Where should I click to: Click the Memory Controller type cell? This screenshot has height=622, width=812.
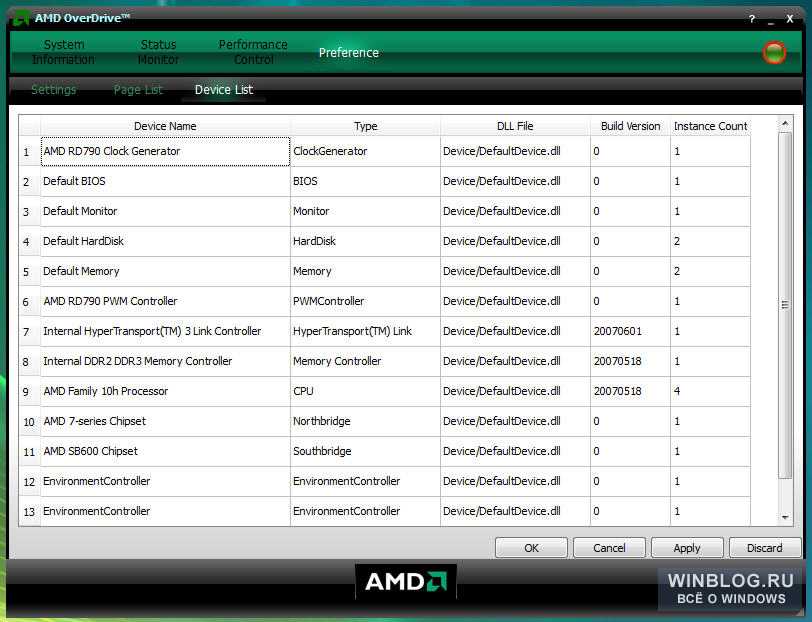365,361
